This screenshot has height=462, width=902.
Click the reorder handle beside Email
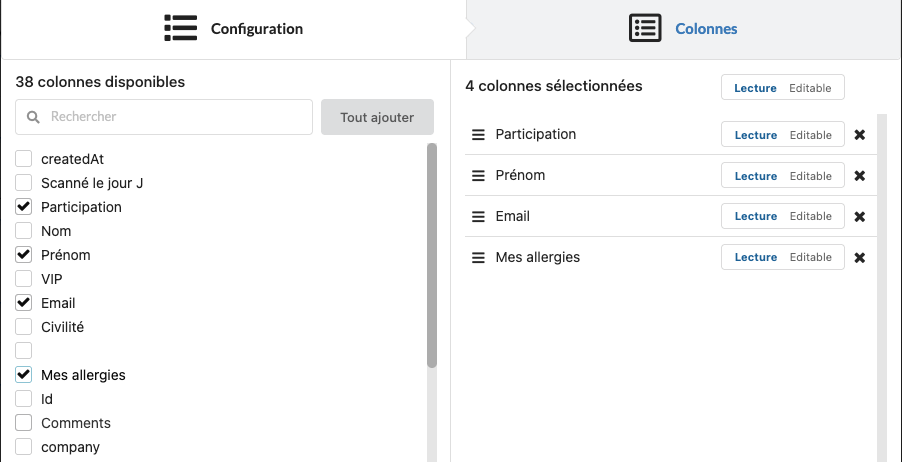(x=478, y=217)
